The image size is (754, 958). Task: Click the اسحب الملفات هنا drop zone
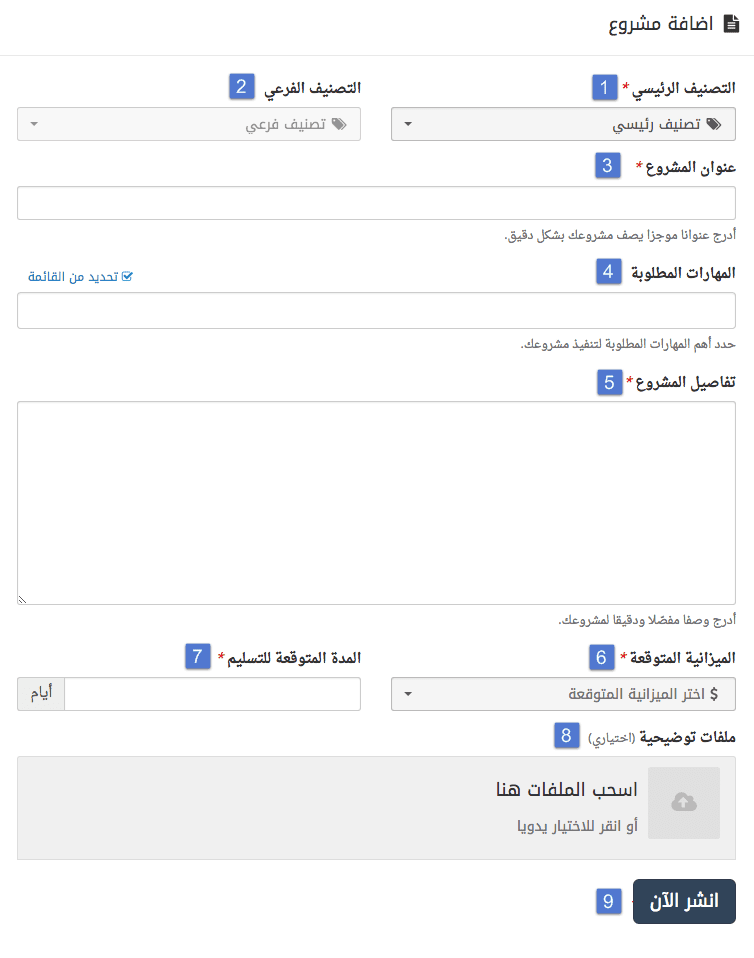tap(376, 807)
